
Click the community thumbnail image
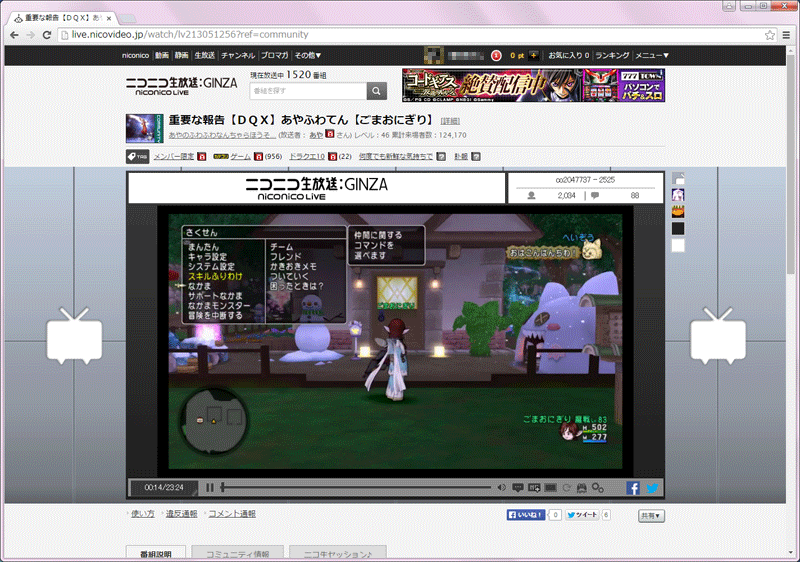pyautogui.click(x=144, y=128)
